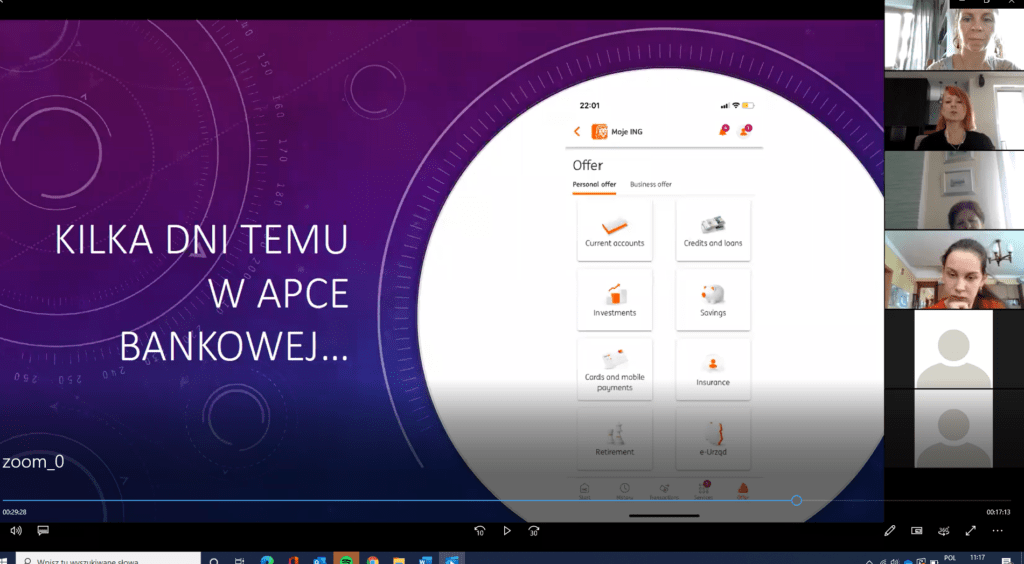Click the 22:01 phone clock
This screenshot has height=564, width=1024.
click(x=589, y=106)
